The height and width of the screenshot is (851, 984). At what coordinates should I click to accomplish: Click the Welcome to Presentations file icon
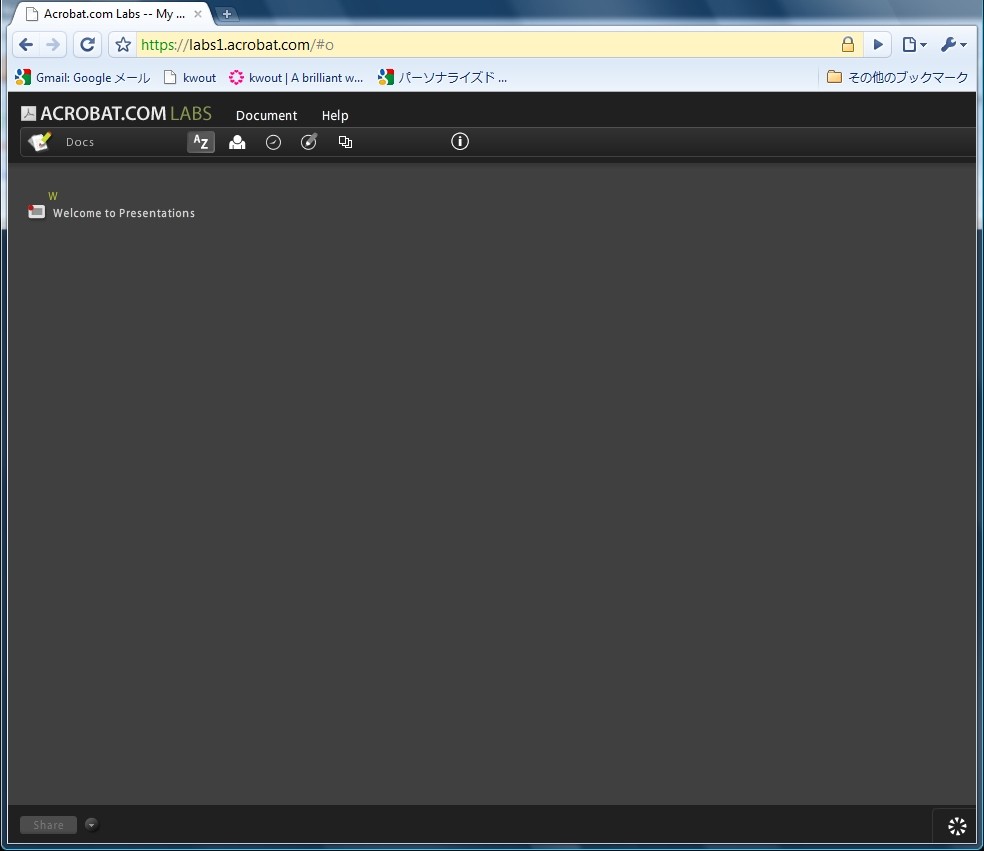[x=36, y=212]
